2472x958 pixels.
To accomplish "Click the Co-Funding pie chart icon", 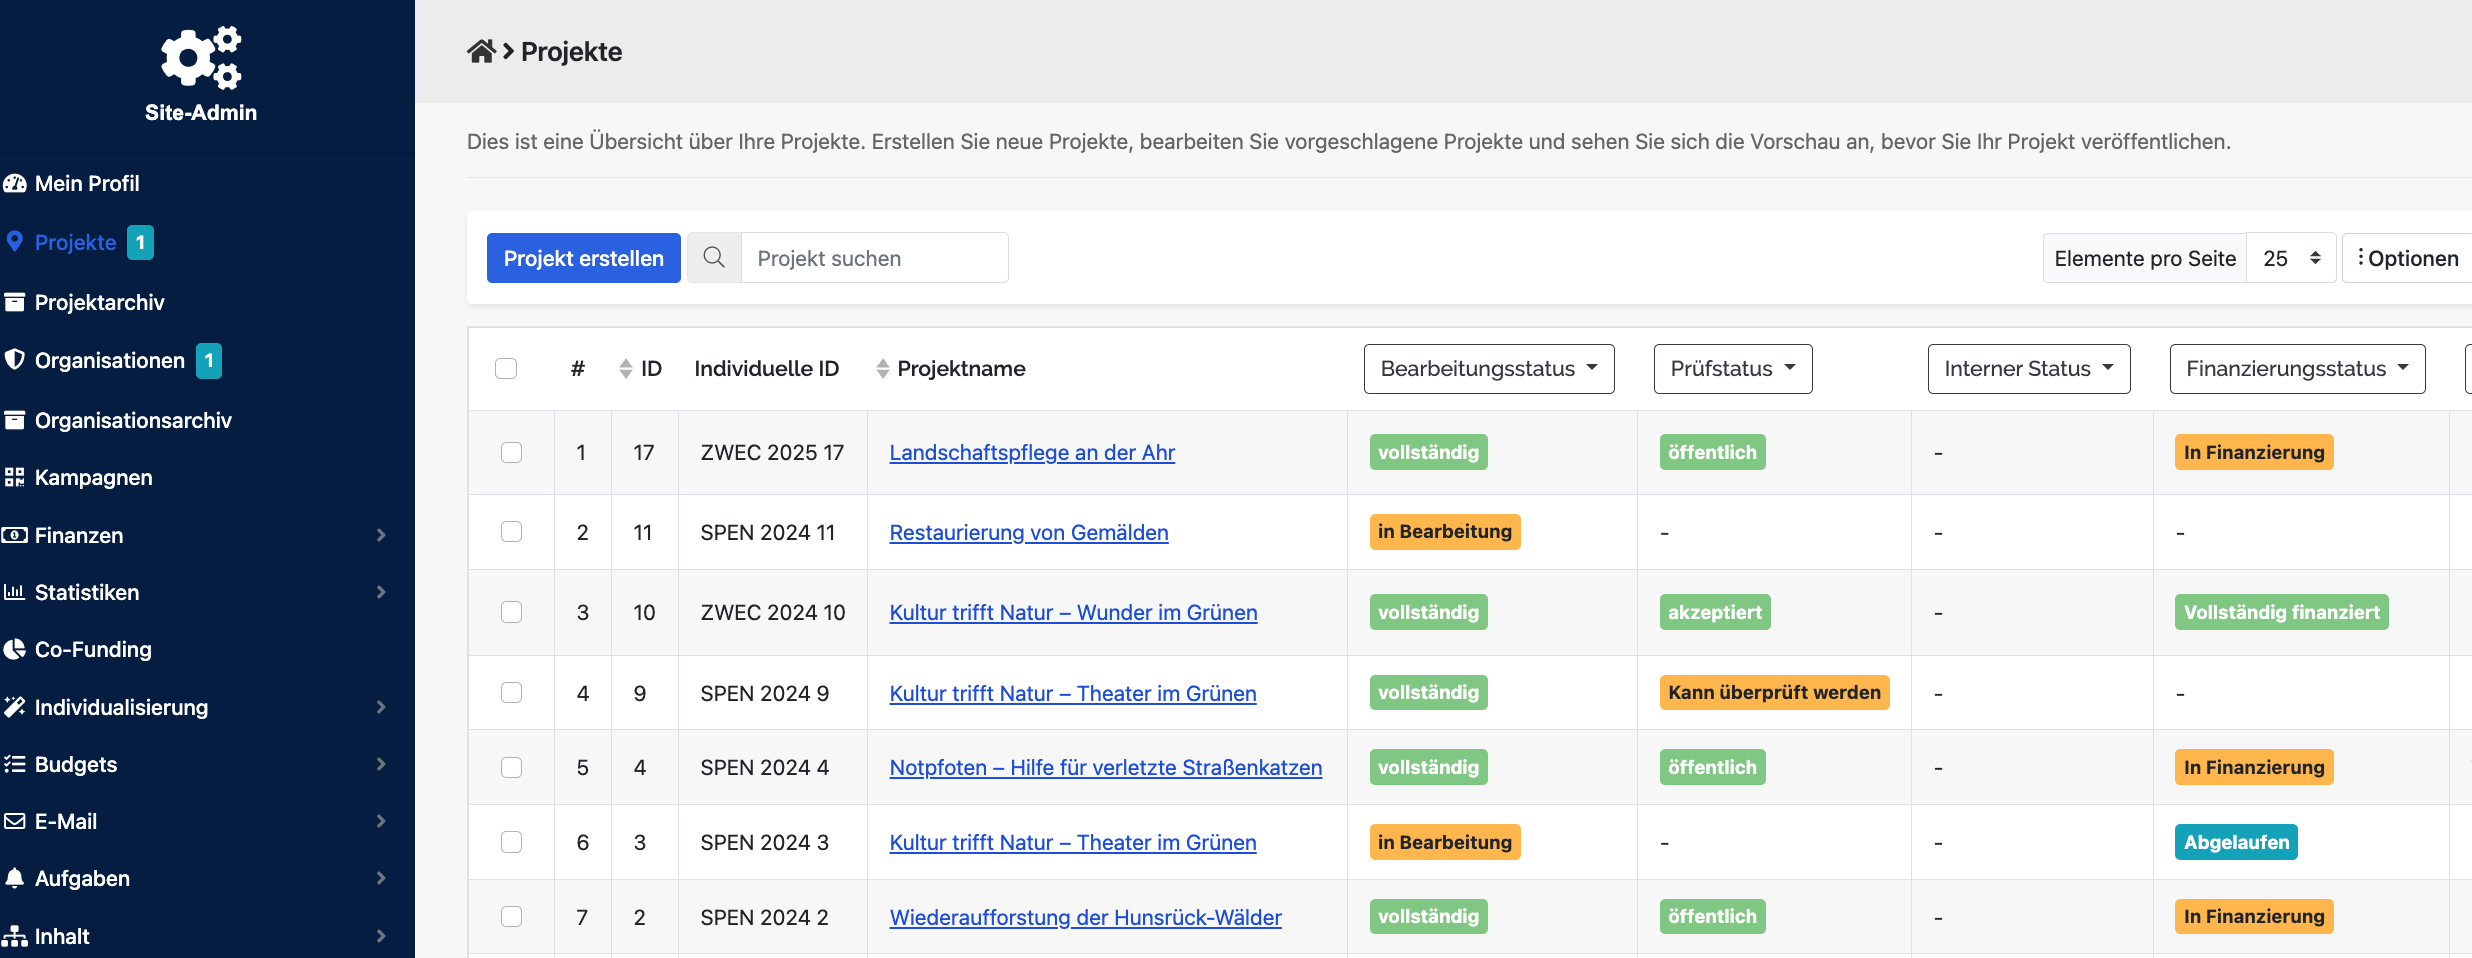I will pyautogui.click(x=15, y=650).
